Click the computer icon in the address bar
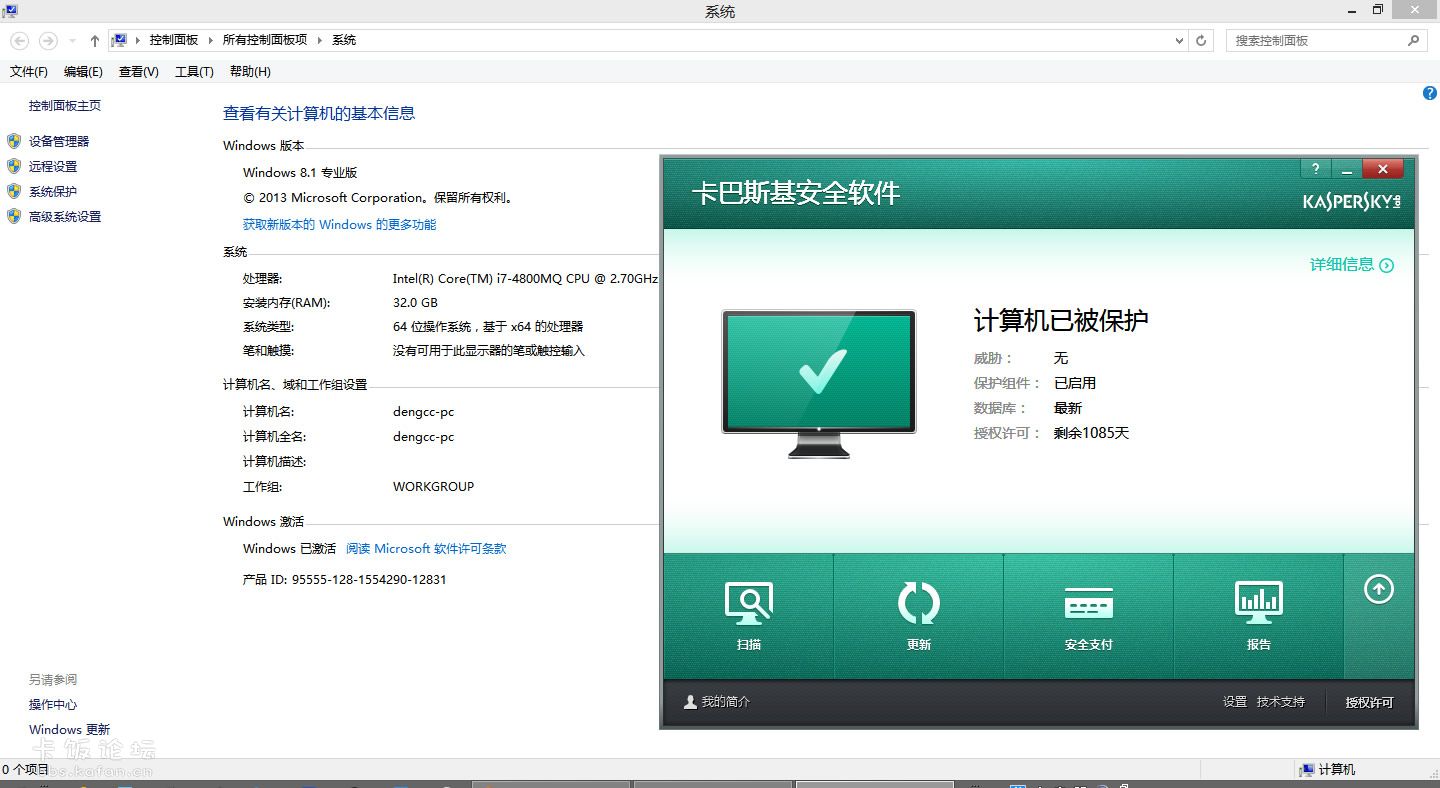This screenshot has width=1440, height=788. (x=119, y=40)
